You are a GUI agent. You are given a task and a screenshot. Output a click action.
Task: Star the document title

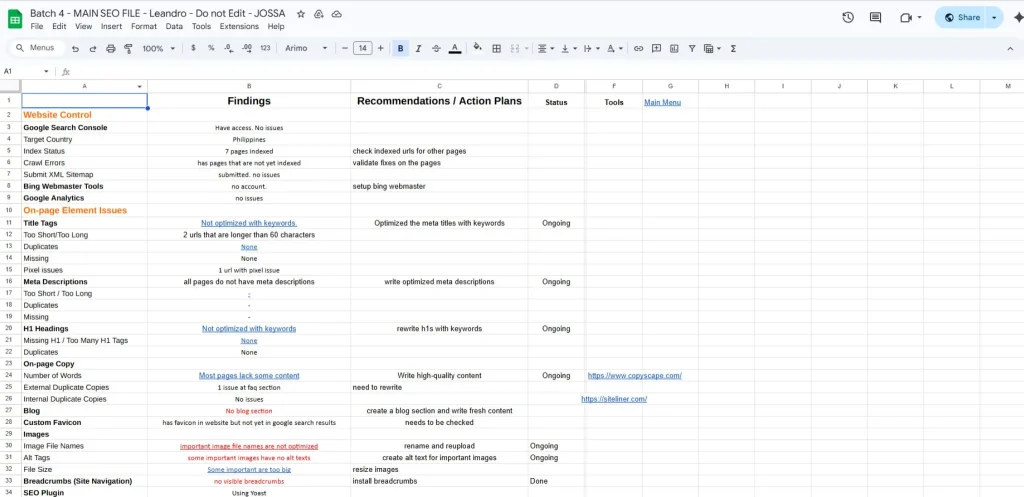(x=300, y=14)
